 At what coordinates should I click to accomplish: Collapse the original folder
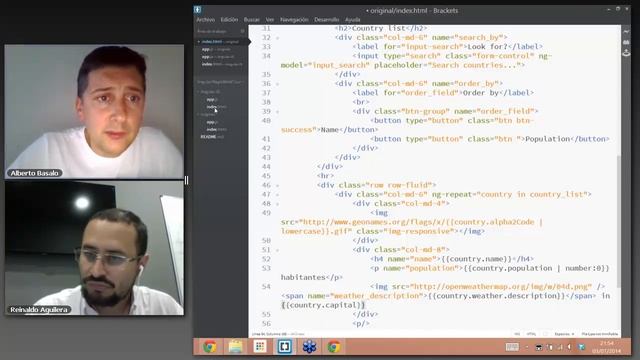pyautogui.click(x=198, y=115)
